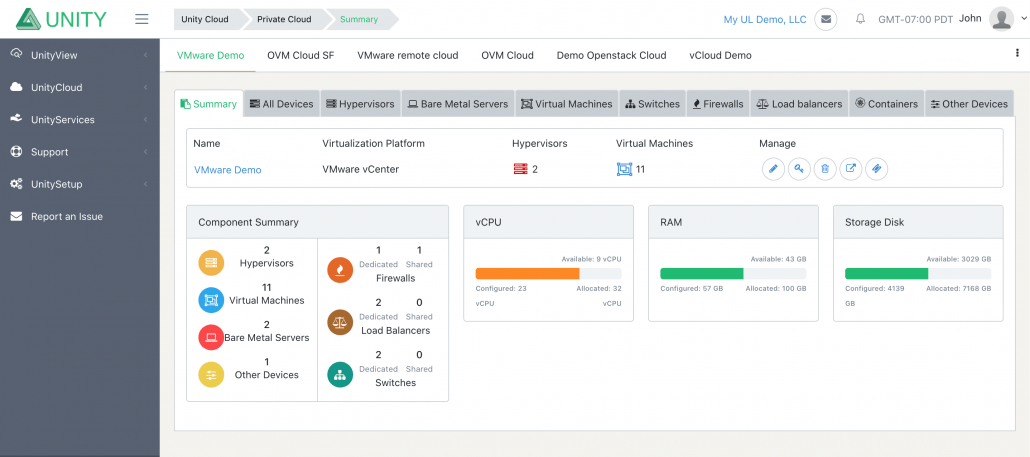
Task: Click the brown Load Balancers scale icon
Action: coord(340,322)
